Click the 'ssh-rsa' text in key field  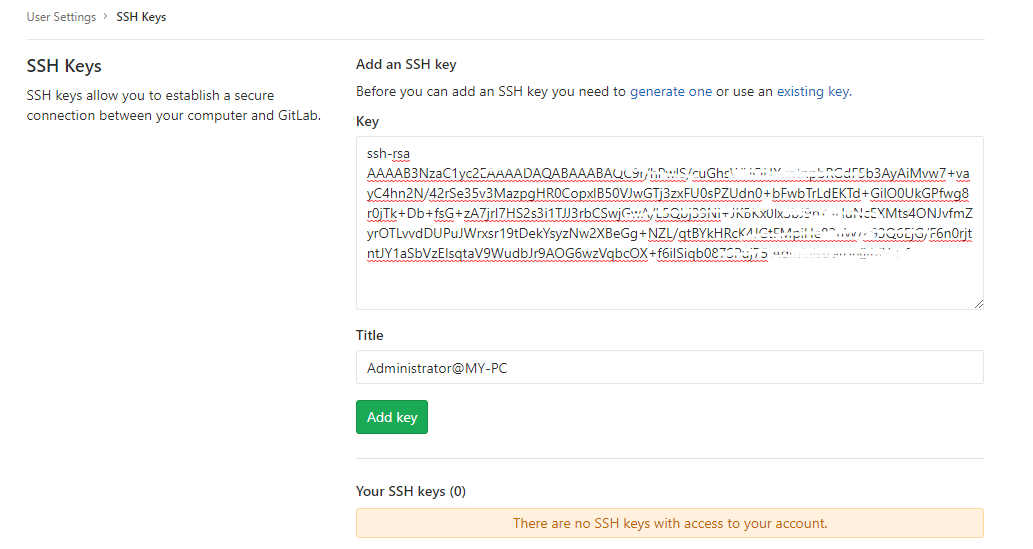(x=388, y=154)
